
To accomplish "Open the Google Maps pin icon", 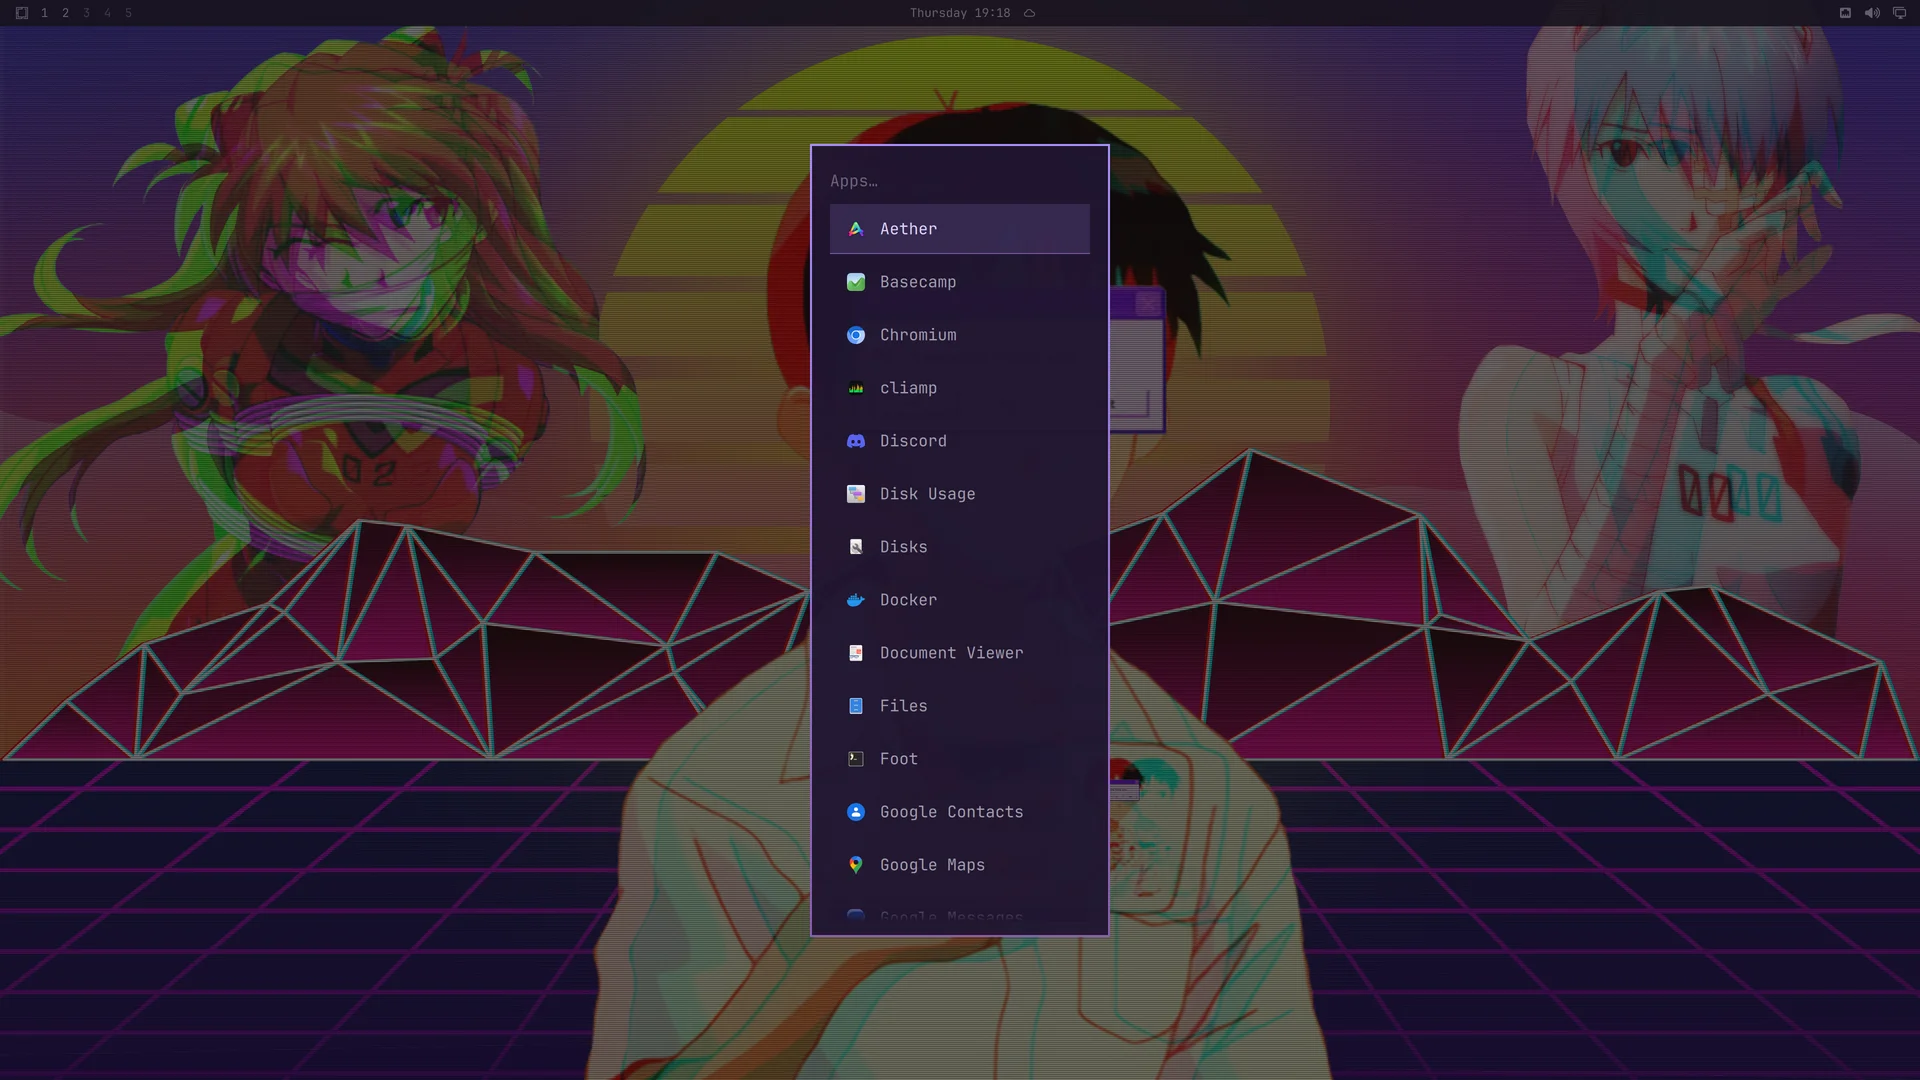I will point(856,865).
